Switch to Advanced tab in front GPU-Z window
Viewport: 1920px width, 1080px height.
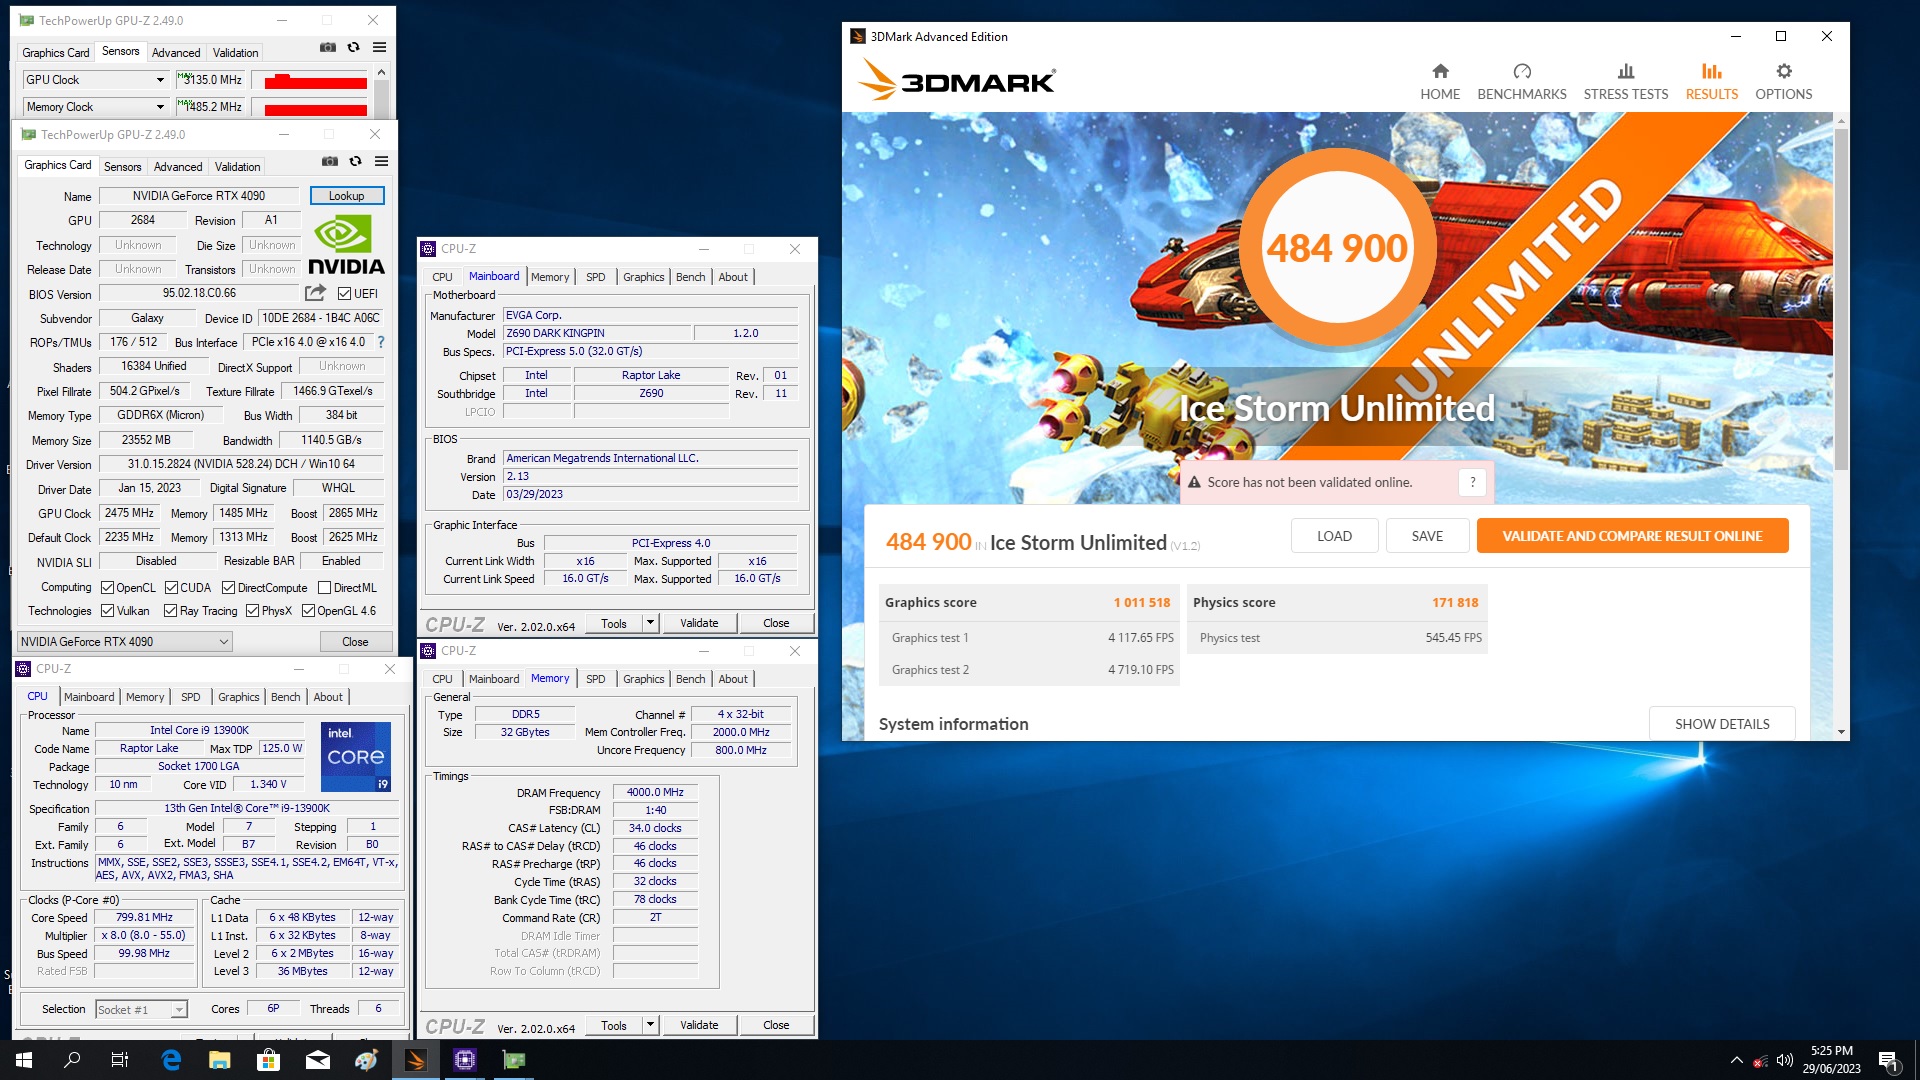(178, 167)
